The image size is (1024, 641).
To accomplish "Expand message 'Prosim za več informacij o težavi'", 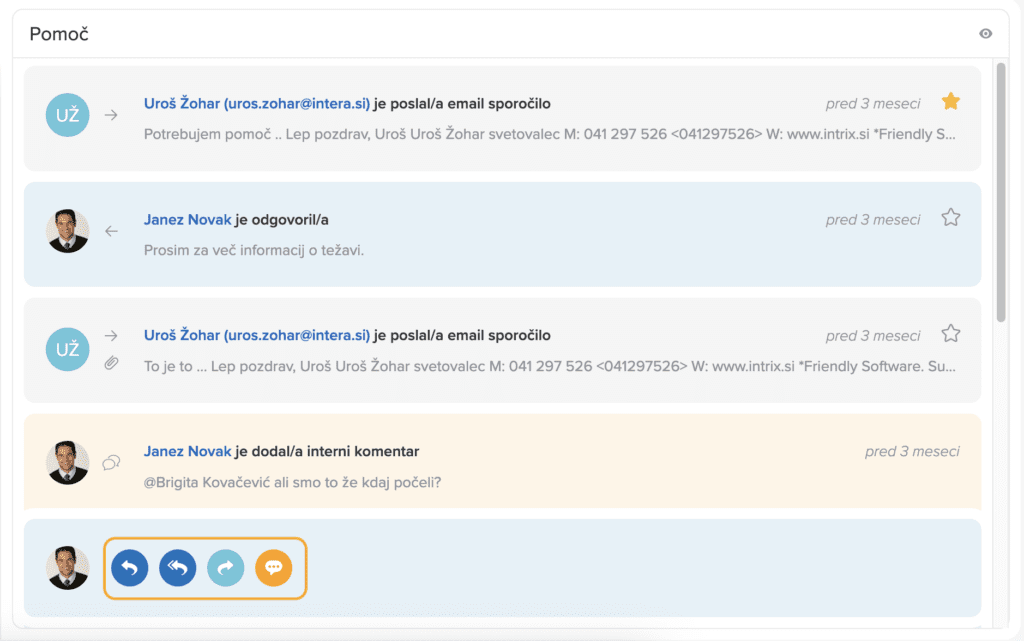I will 254,250.
